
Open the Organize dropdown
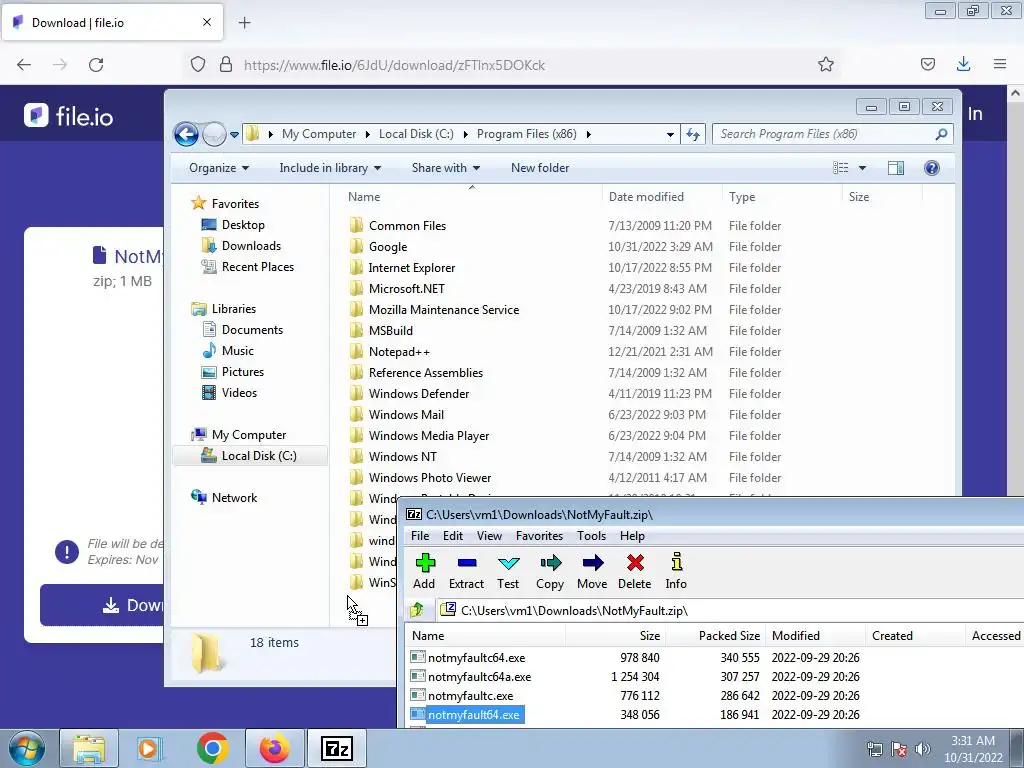pyautogui.click(x=219, y=168)
